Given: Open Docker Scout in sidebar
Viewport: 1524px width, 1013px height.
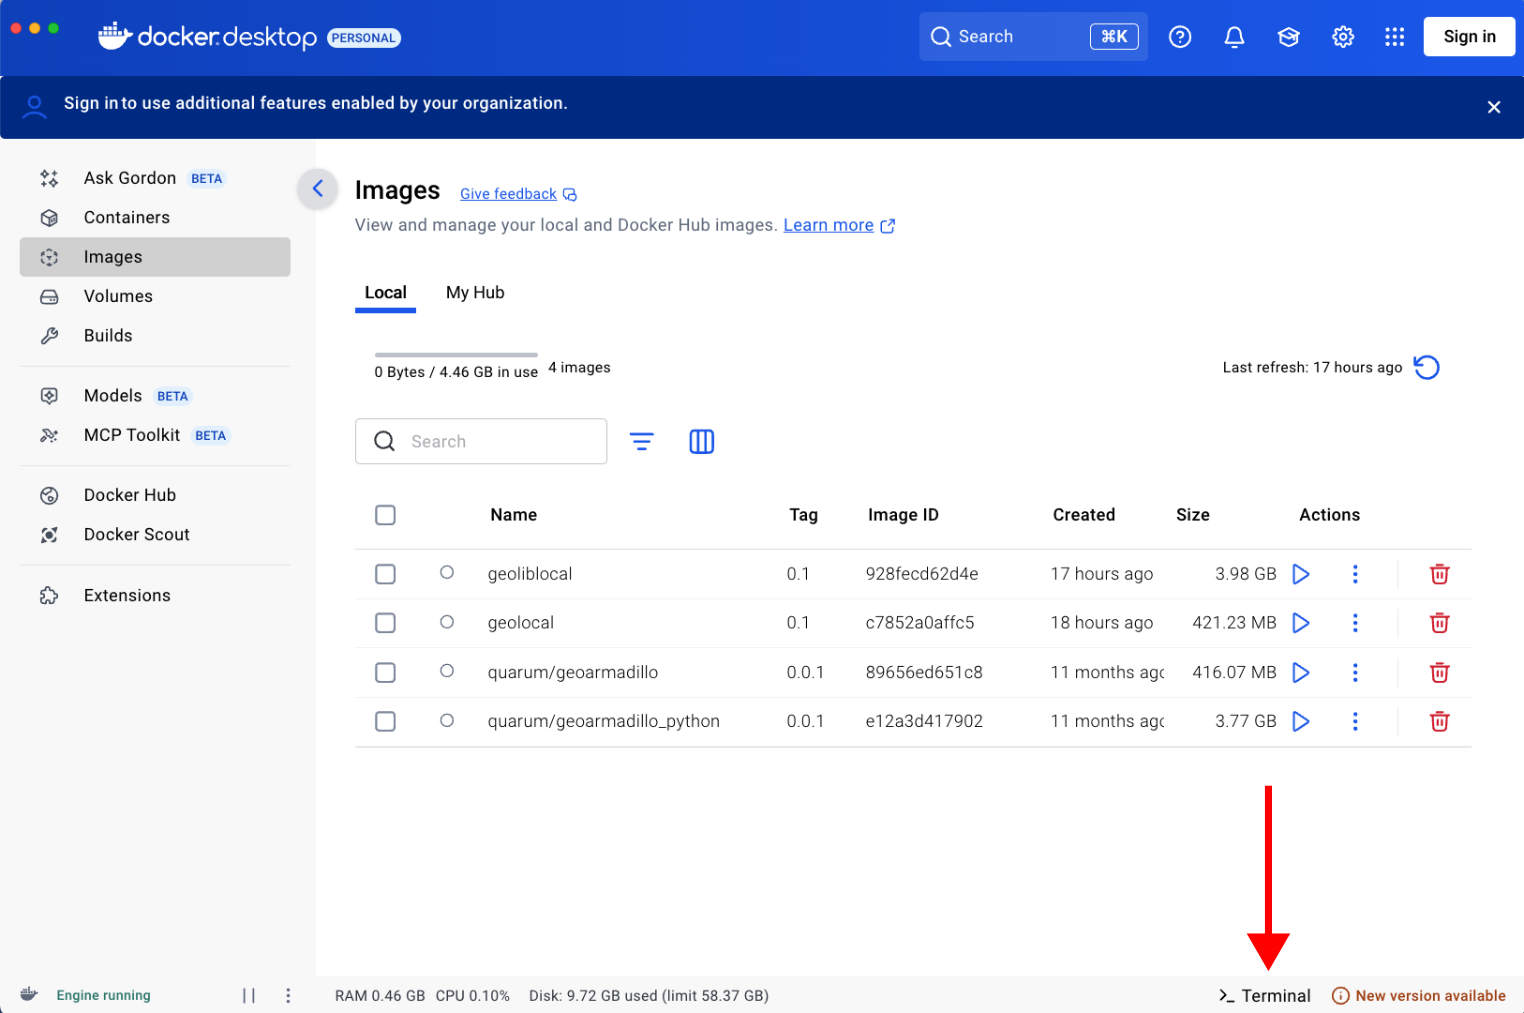Looking at the screenshot, I should (x=155, y=534).
